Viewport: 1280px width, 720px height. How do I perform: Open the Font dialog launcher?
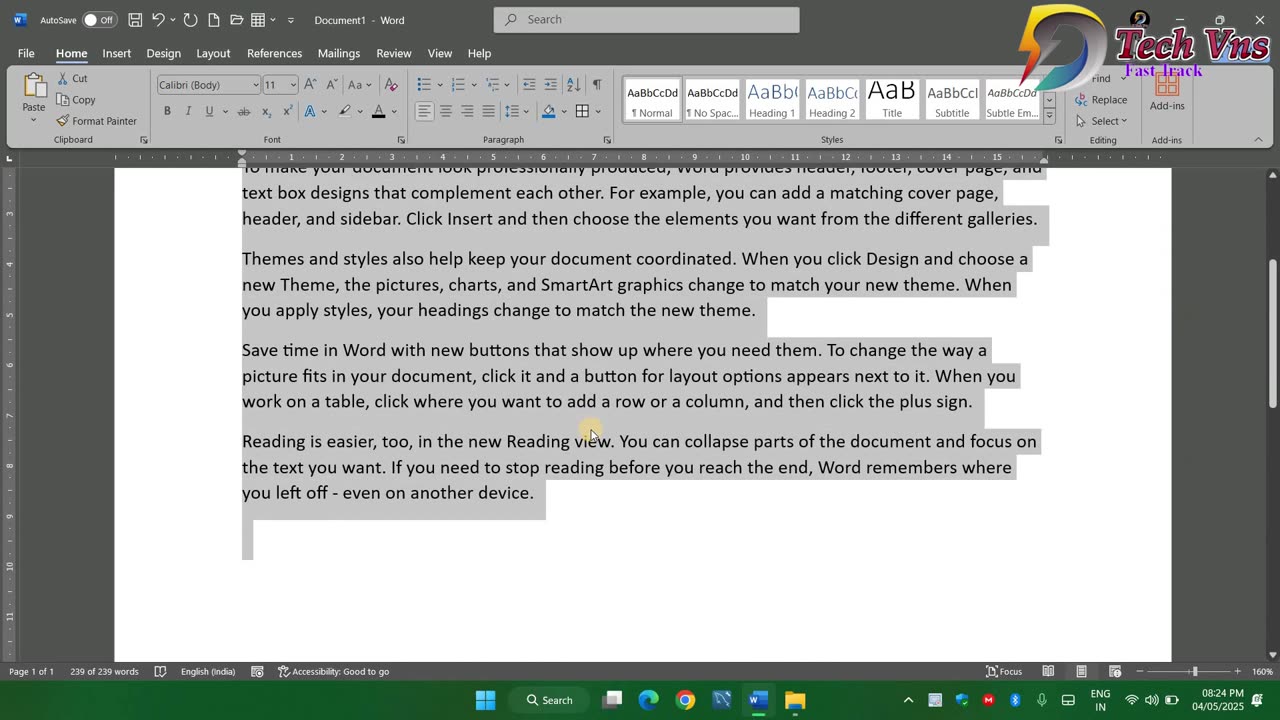click(401, 140)
